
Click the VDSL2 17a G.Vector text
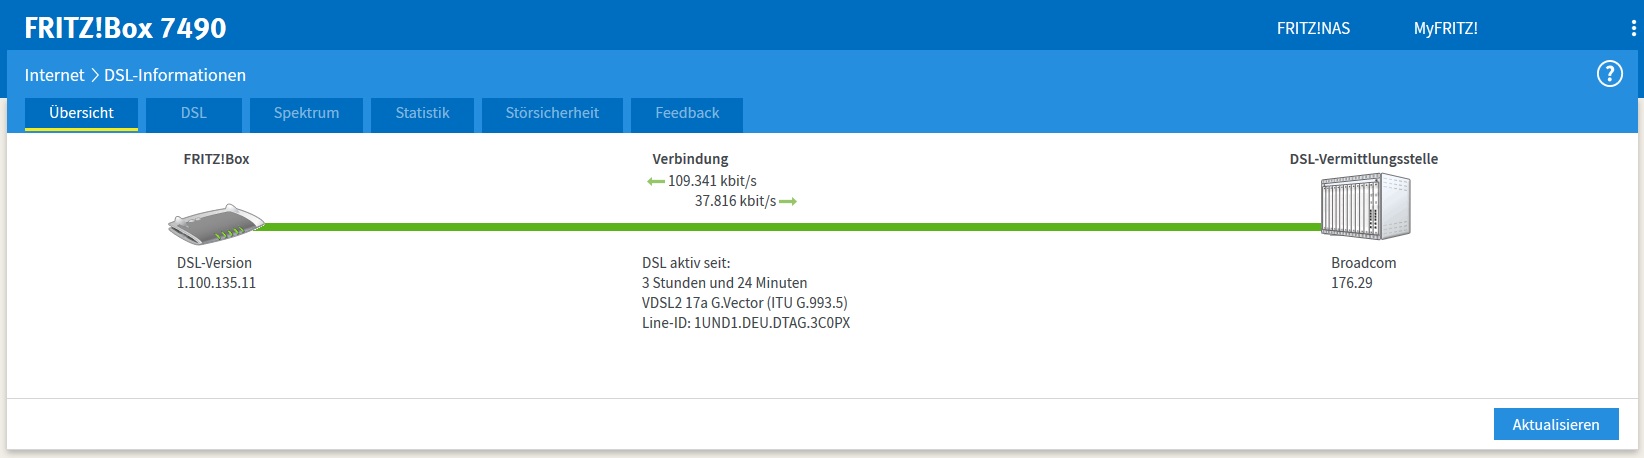[x=744, y=303]
